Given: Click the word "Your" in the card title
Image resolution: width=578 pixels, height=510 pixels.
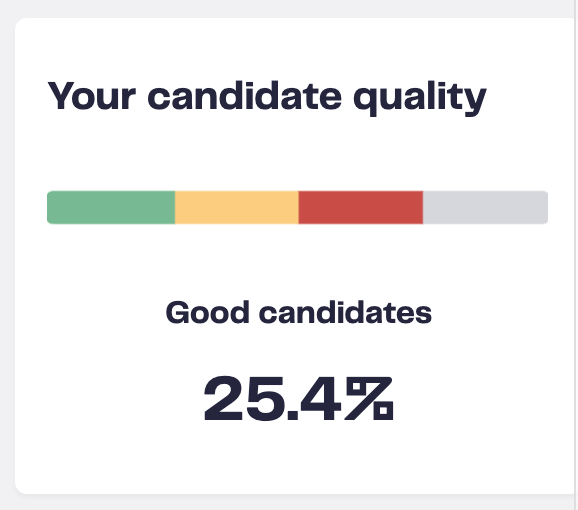Looking at the screenshot, I should 92,95.
